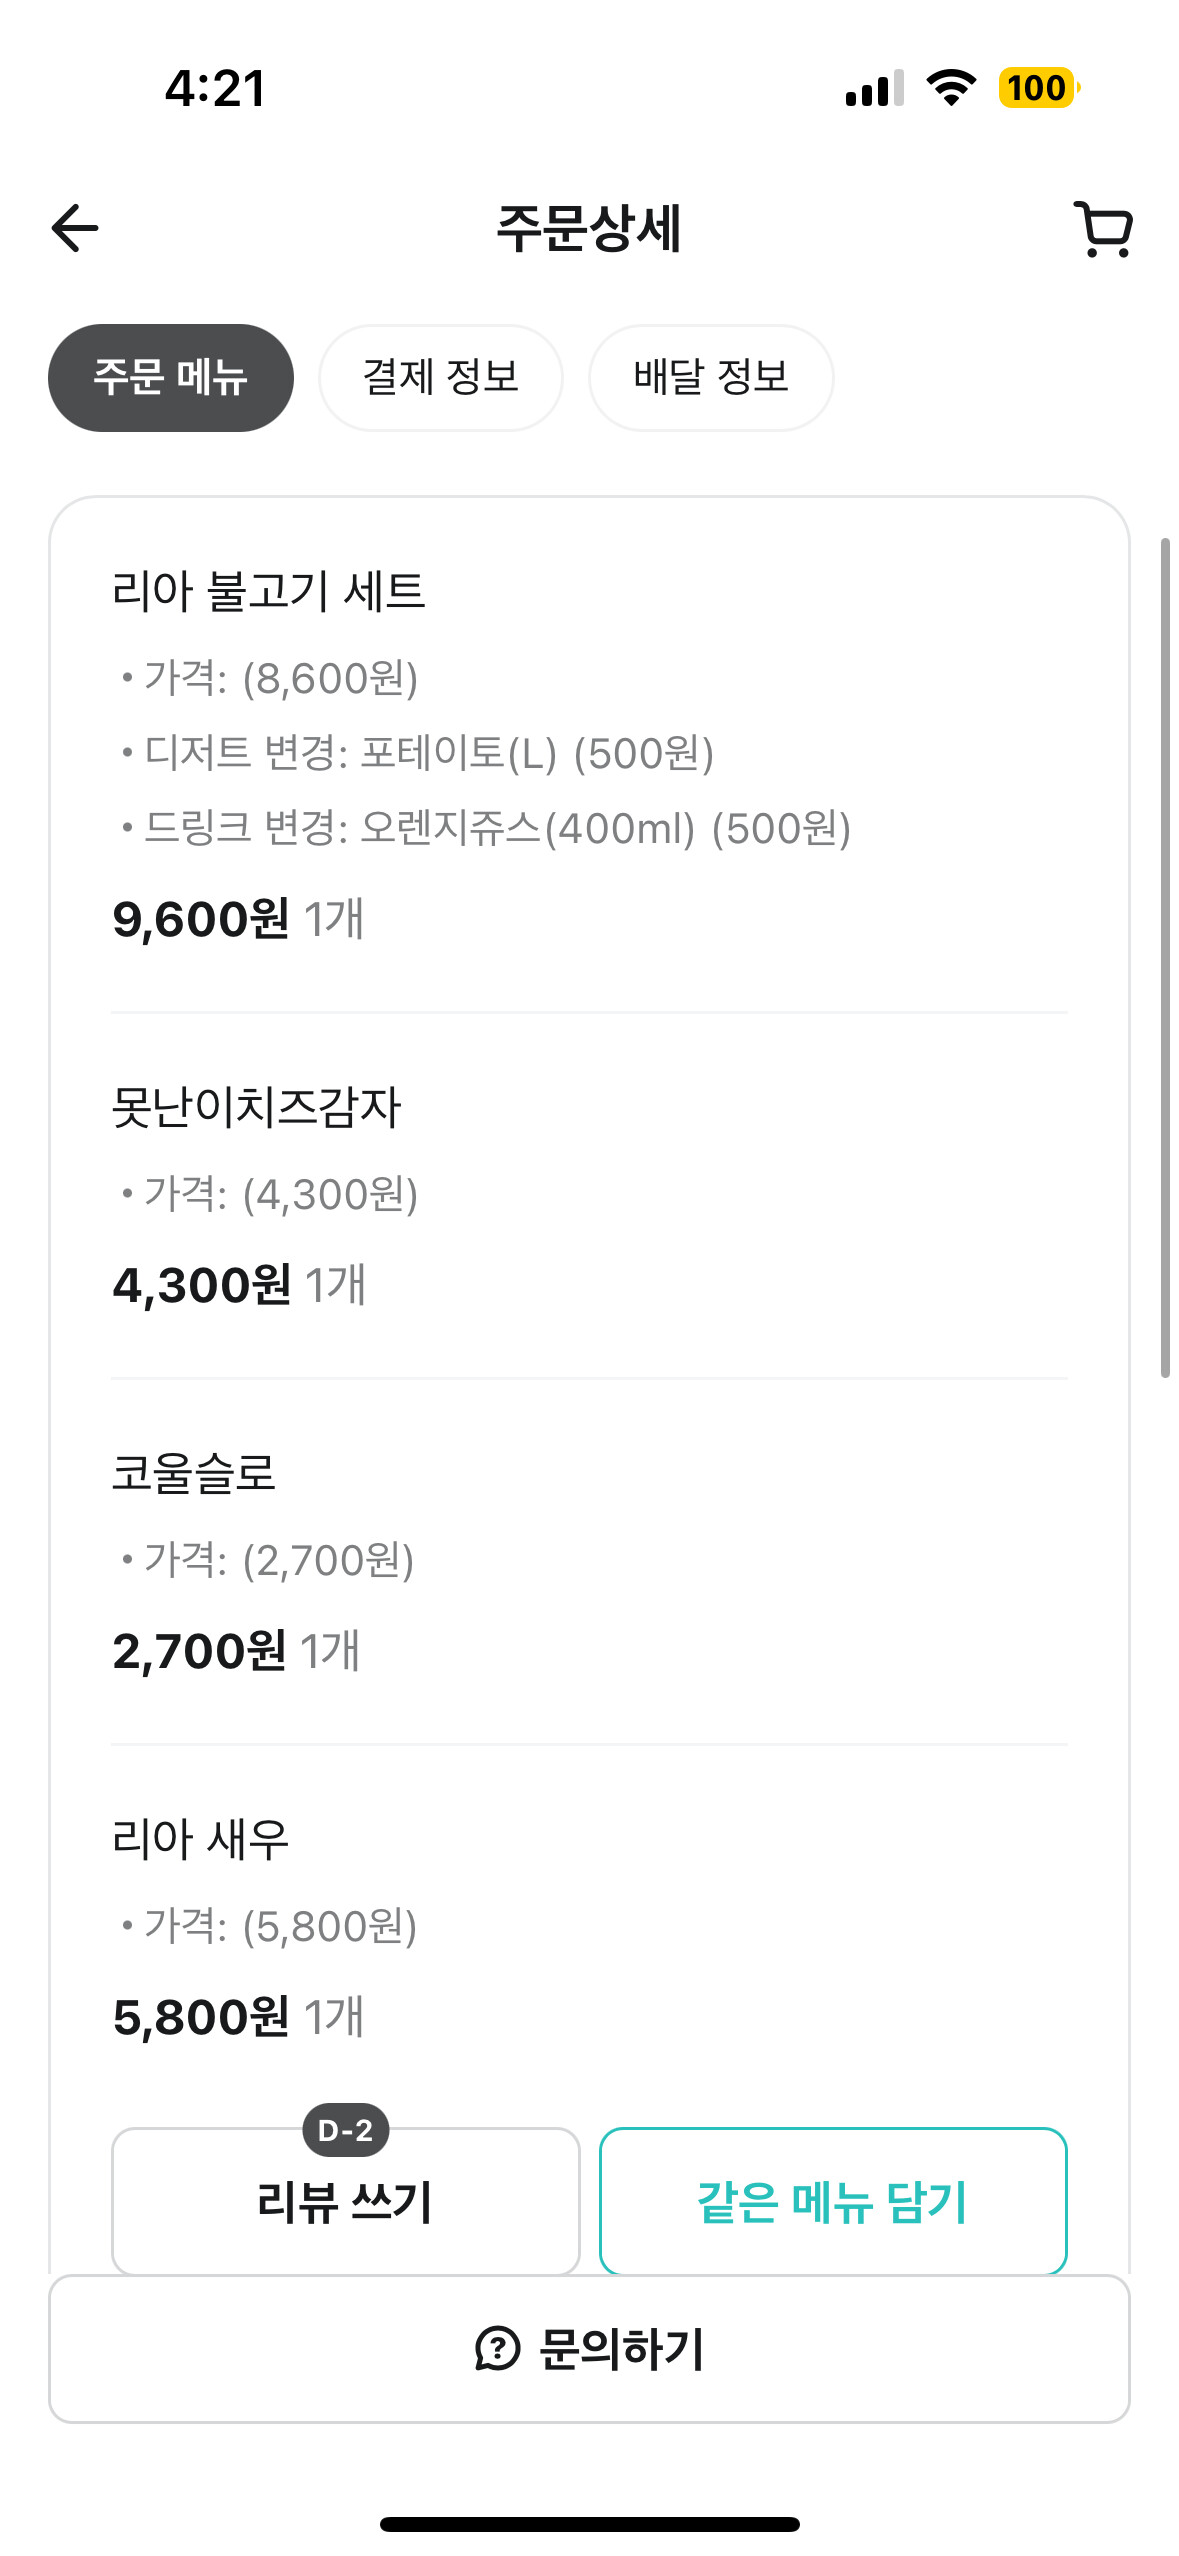Image resolution: width=1179 pixels, height=2556 pixels.
Task: Tap the question bubble inquiry icon
Action: [x=497, y=2348]
